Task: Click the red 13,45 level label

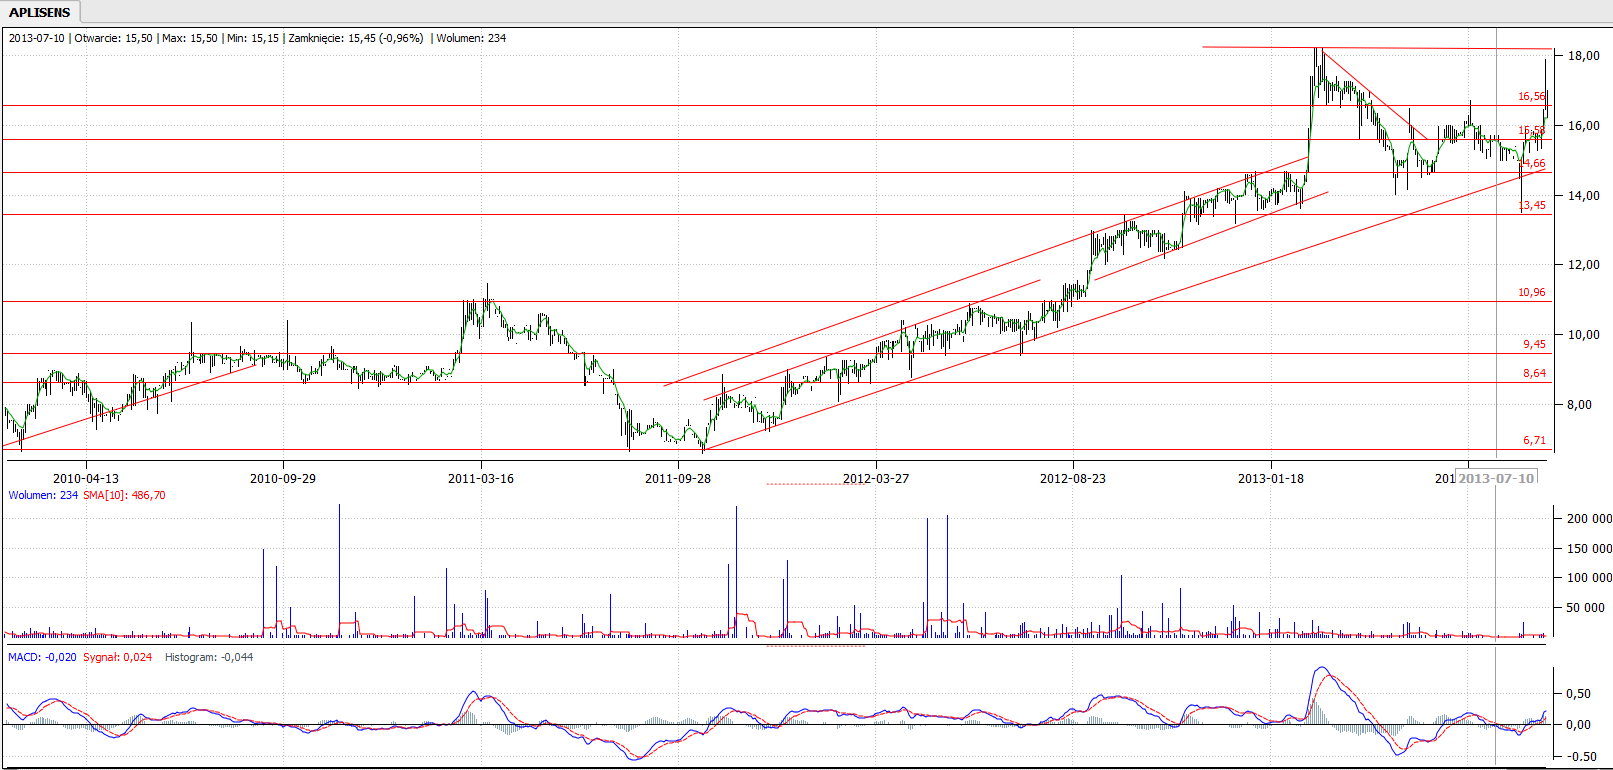Action: click(x=1531, y=205)
